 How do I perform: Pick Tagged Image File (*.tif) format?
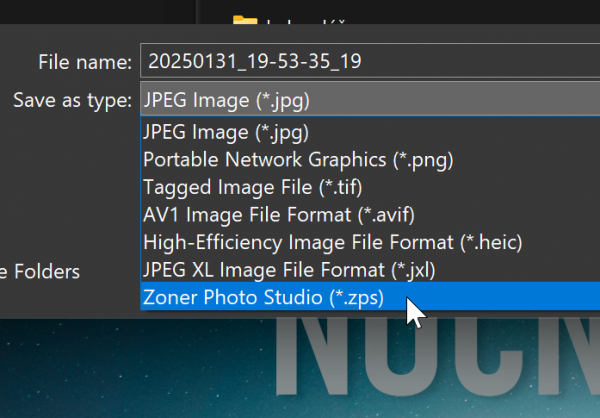coord(370,187)
